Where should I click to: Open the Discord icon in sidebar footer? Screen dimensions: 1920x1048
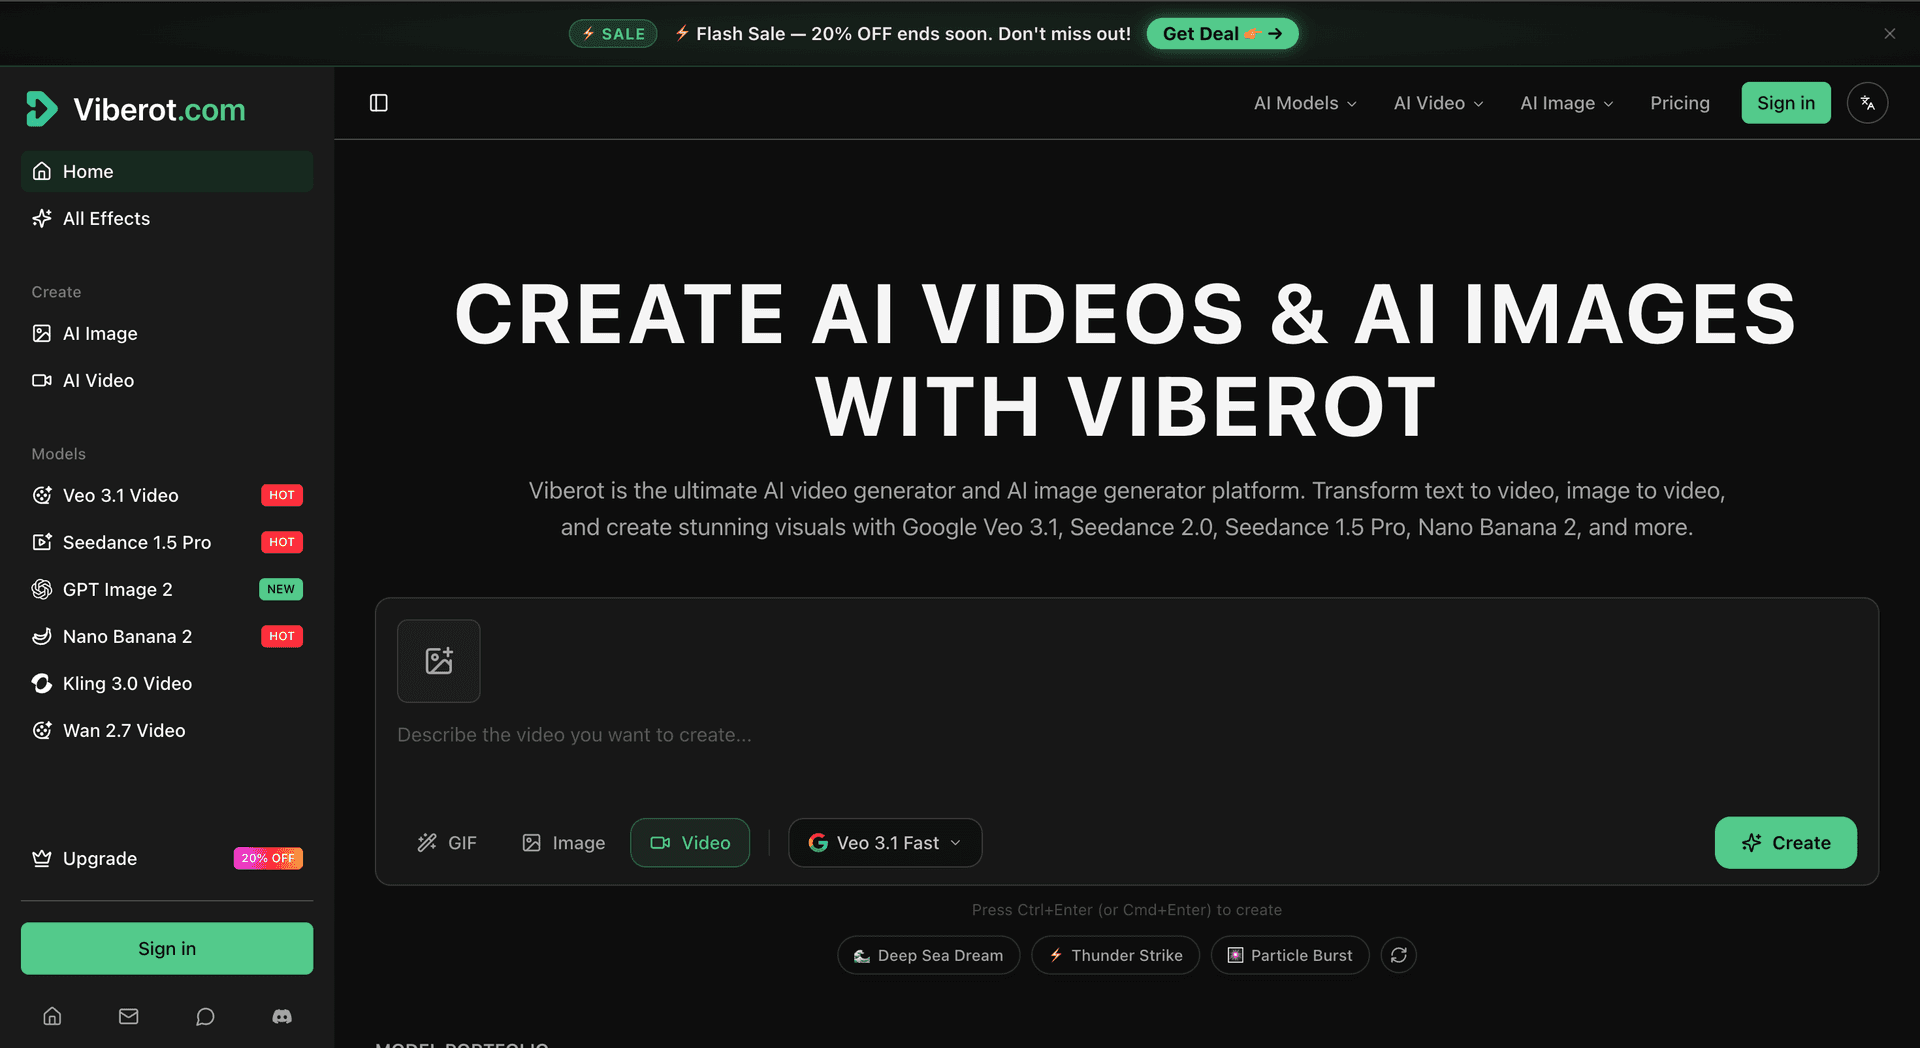pos(282,1016)
